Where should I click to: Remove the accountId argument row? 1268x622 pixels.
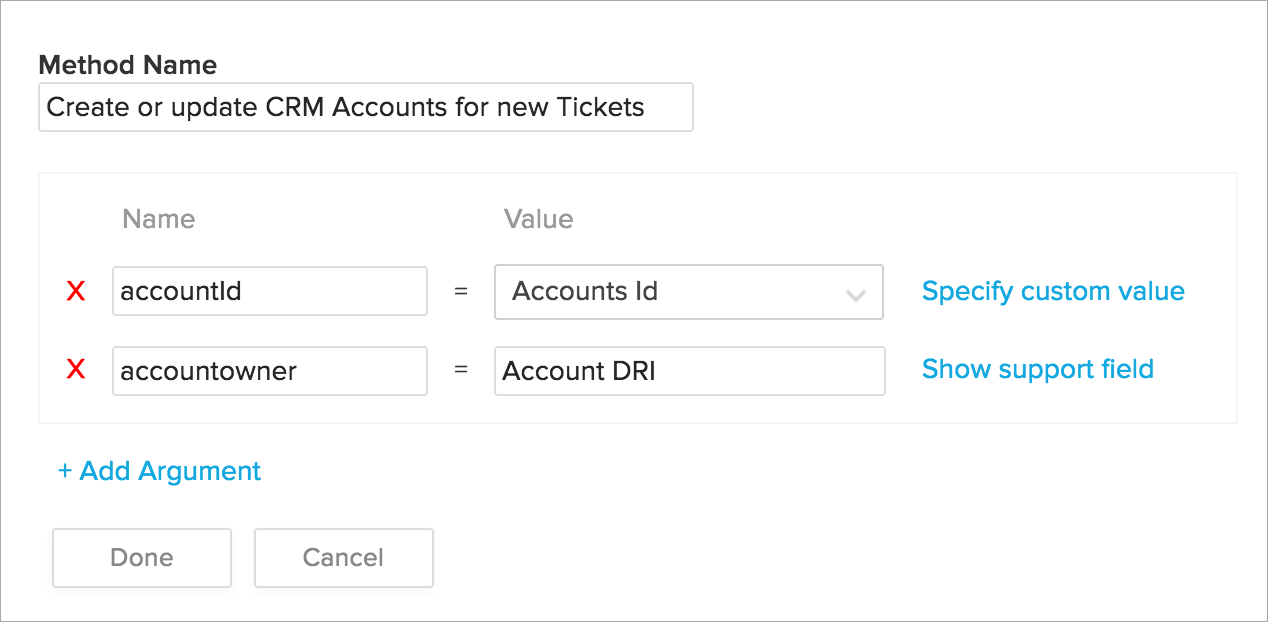75,292
